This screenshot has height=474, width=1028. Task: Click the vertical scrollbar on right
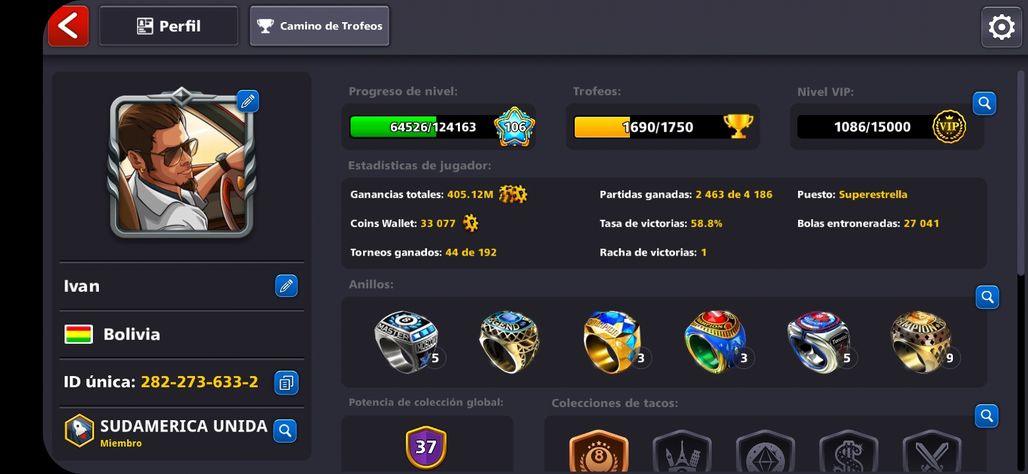click(1021, 172)
